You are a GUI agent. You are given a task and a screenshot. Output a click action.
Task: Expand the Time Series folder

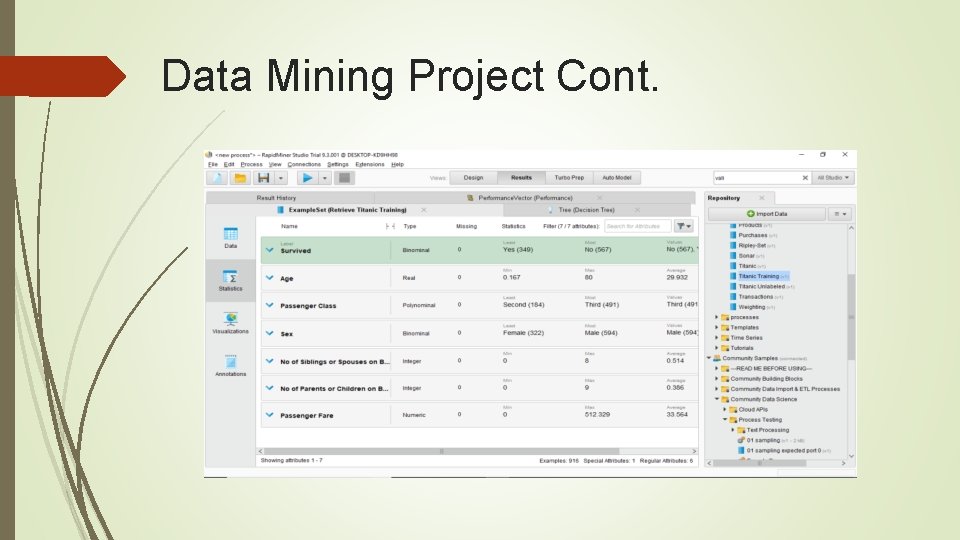point(716,337)
